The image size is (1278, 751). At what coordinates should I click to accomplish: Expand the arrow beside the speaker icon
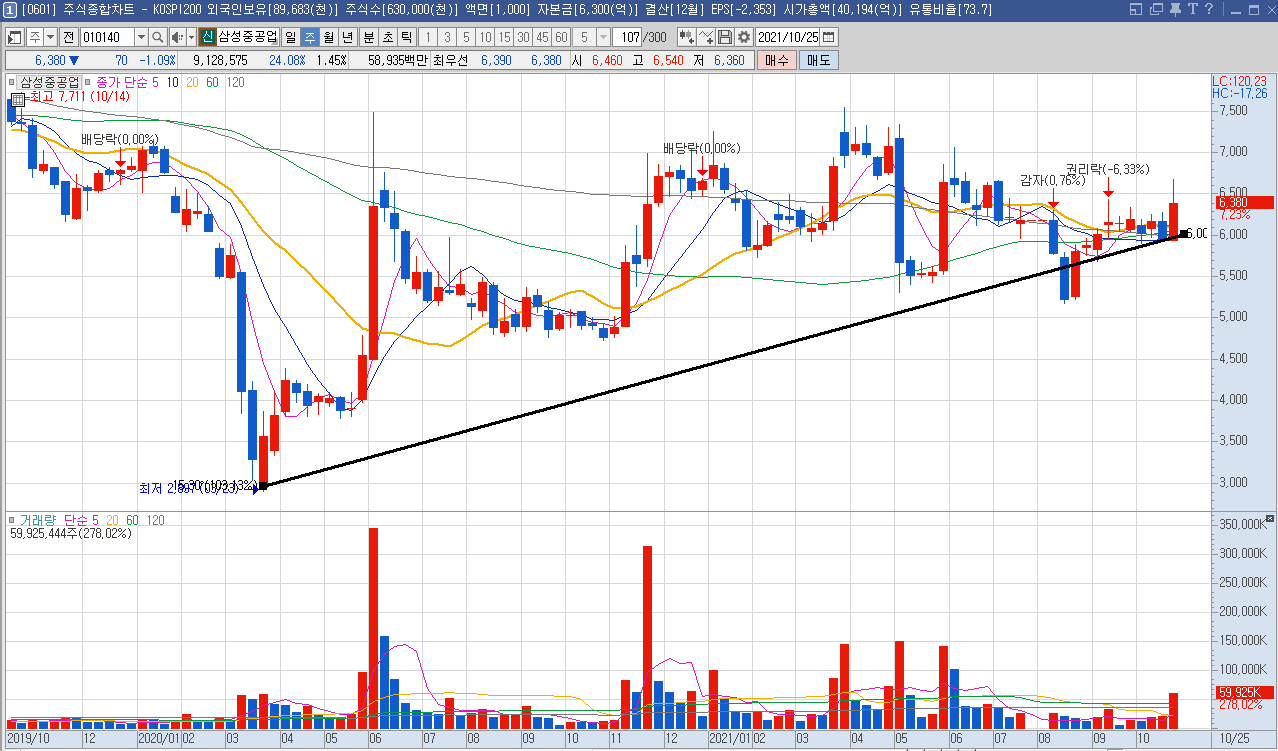[191, 37]
